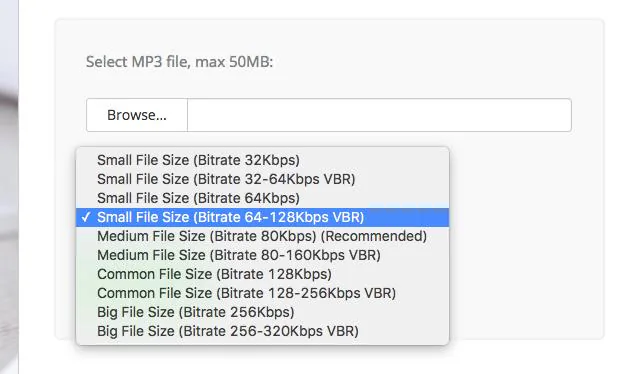The width and height of the screenshot is (640, 374).
Task: Choose Medium File Size 80Kbps (Recommended) option
Action: coord(262,236)
